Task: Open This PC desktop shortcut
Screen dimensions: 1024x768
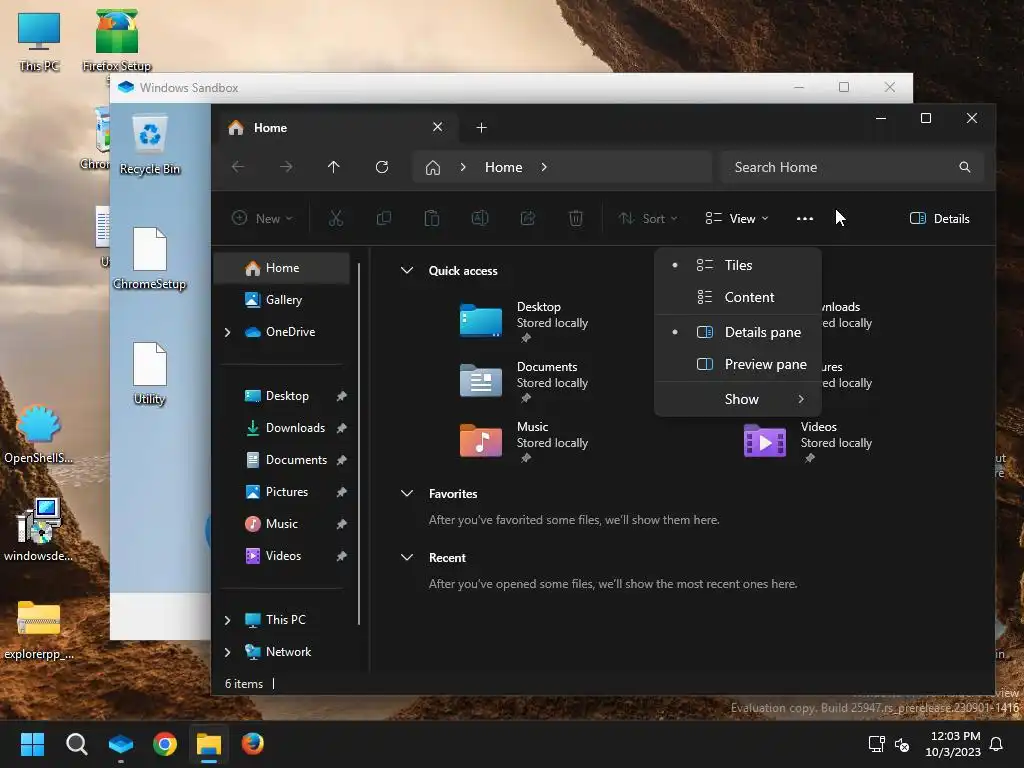Action: [x=39, y=42]
